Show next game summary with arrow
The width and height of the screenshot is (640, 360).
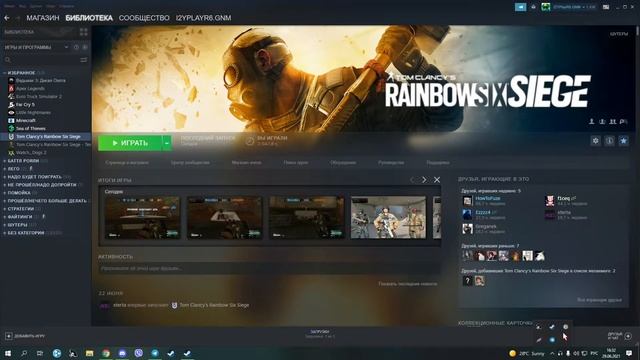coord(424,180)
